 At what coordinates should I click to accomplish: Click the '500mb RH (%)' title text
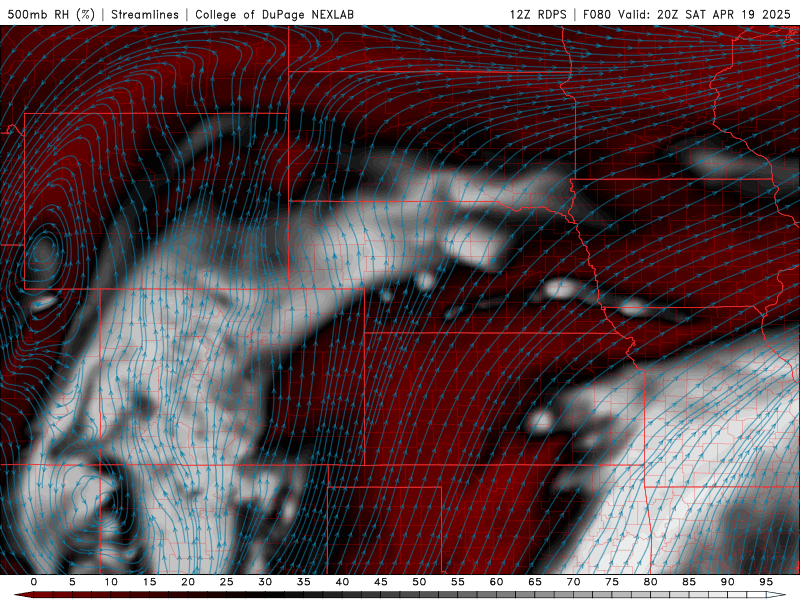(51, 14)
